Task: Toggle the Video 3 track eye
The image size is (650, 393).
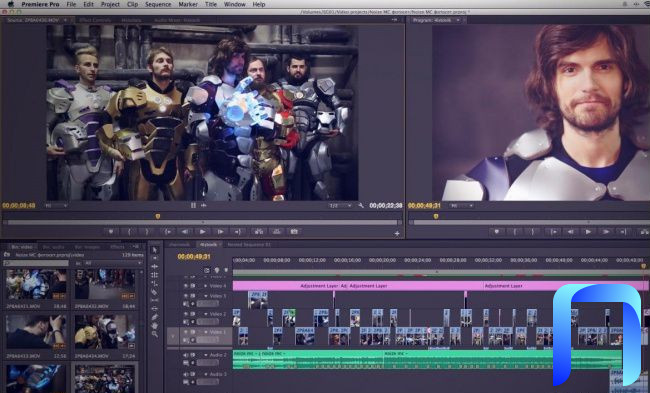Action: pos(186,296)
